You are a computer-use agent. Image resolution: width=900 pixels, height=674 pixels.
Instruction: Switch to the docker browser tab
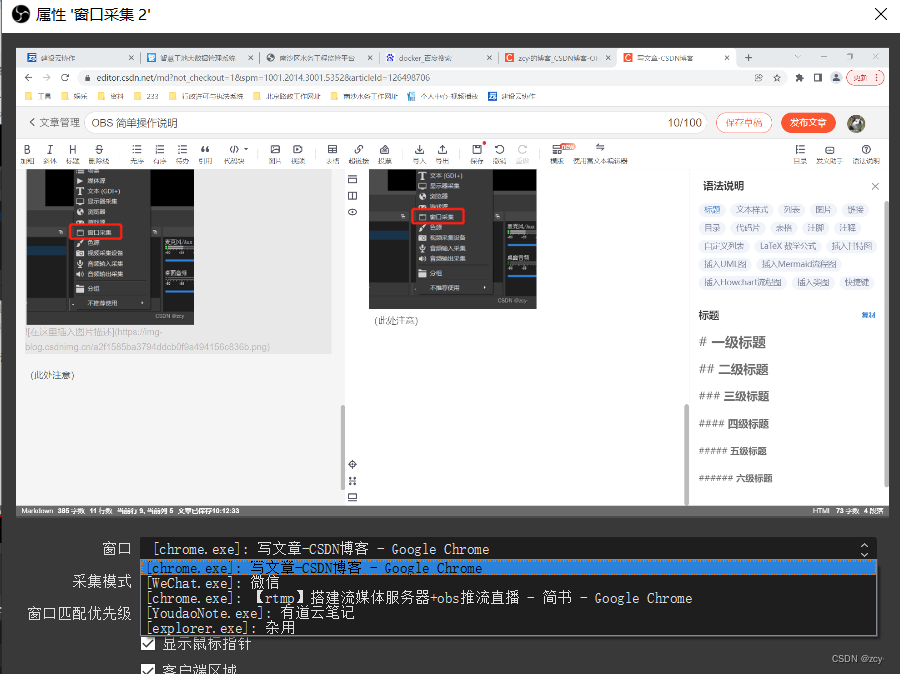pyautogui.click(x=438, y=57)
